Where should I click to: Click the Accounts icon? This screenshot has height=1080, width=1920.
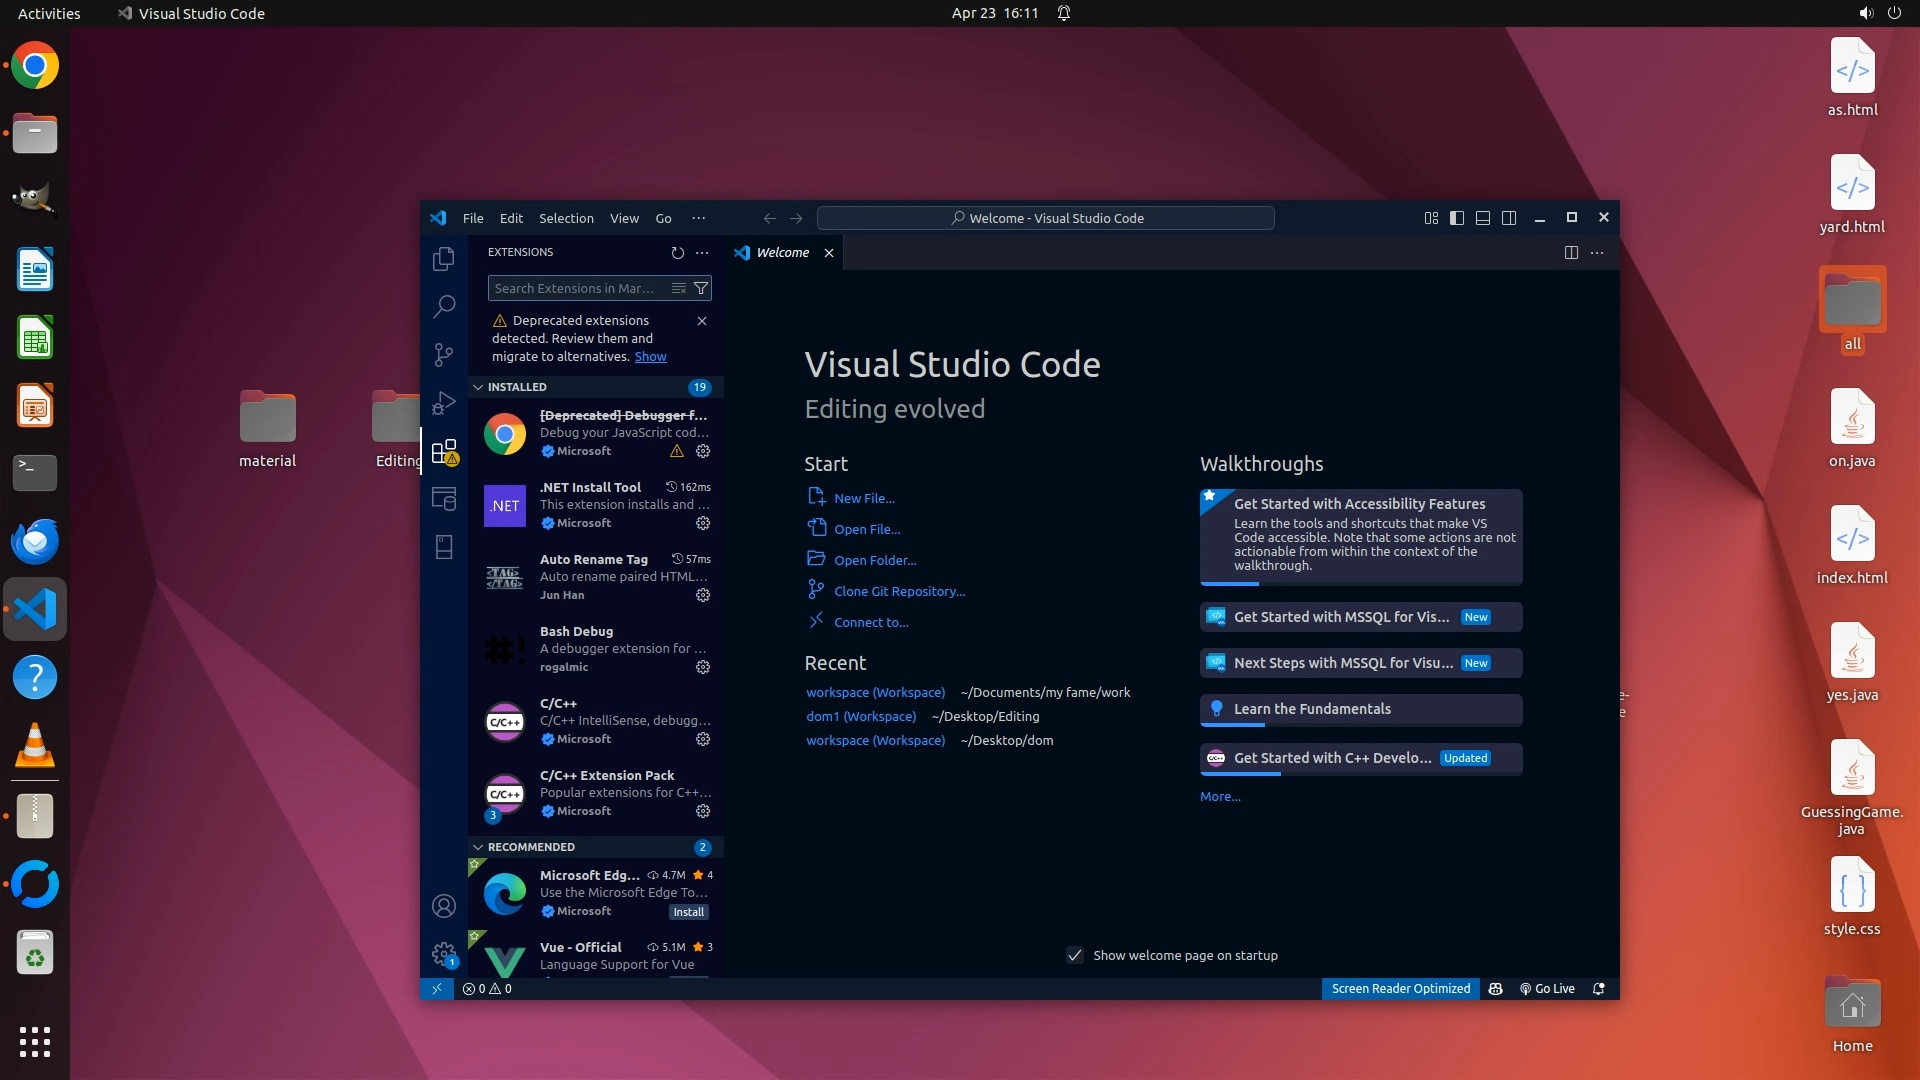tap(444, 907)
